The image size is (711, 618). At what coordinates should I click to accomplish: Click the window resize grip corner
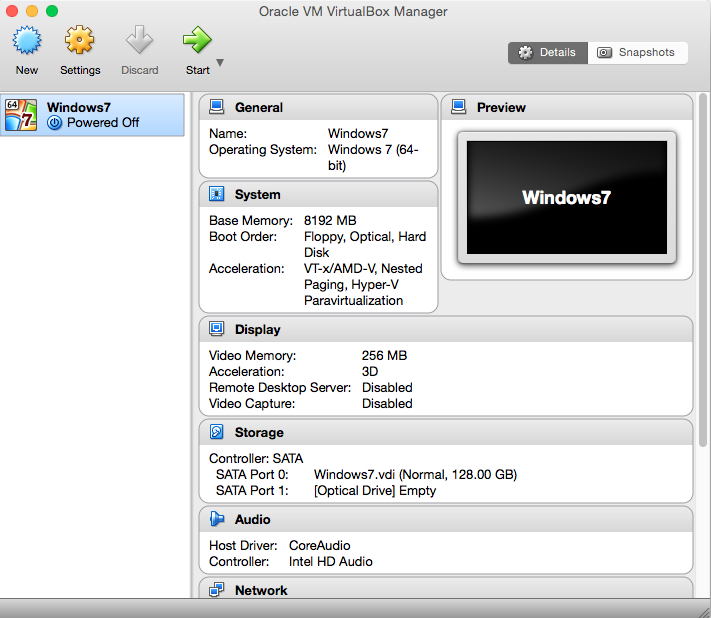point(703,612)
